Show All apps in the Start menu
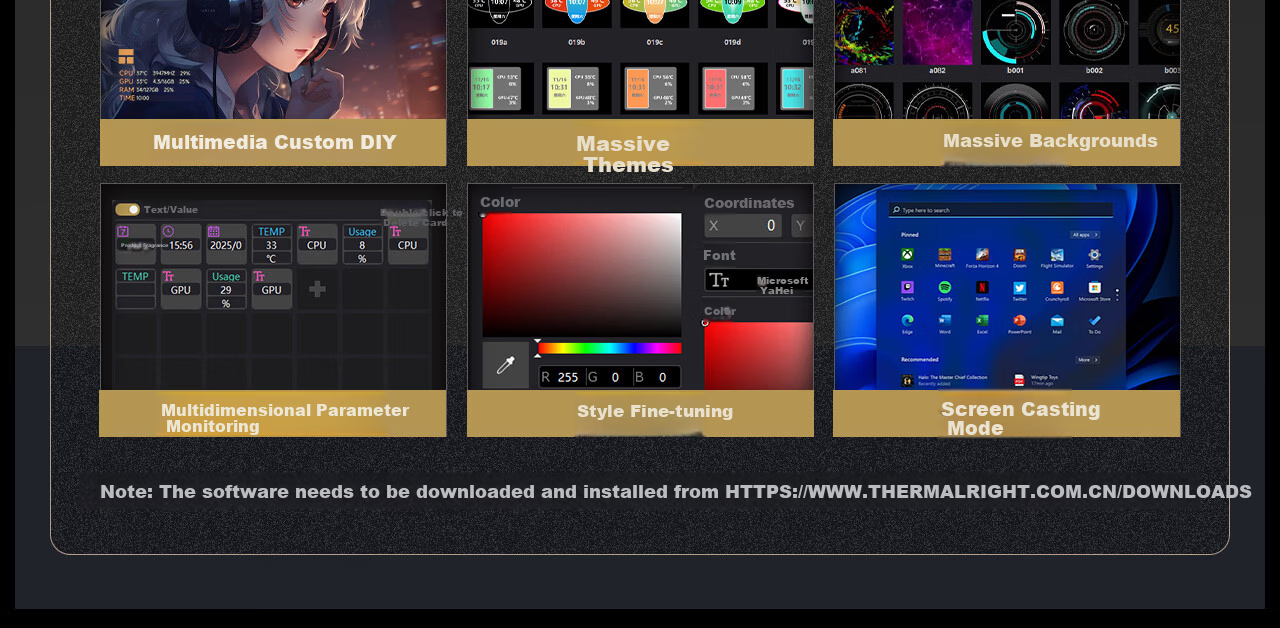1280x628 pixels. point(1085,234)
